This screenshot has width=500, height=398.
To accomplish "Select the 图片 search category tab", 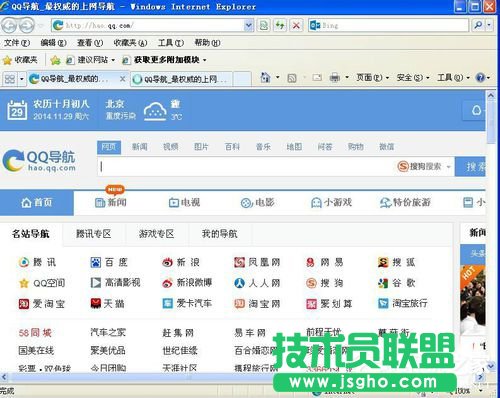I will tap(201, 147).
